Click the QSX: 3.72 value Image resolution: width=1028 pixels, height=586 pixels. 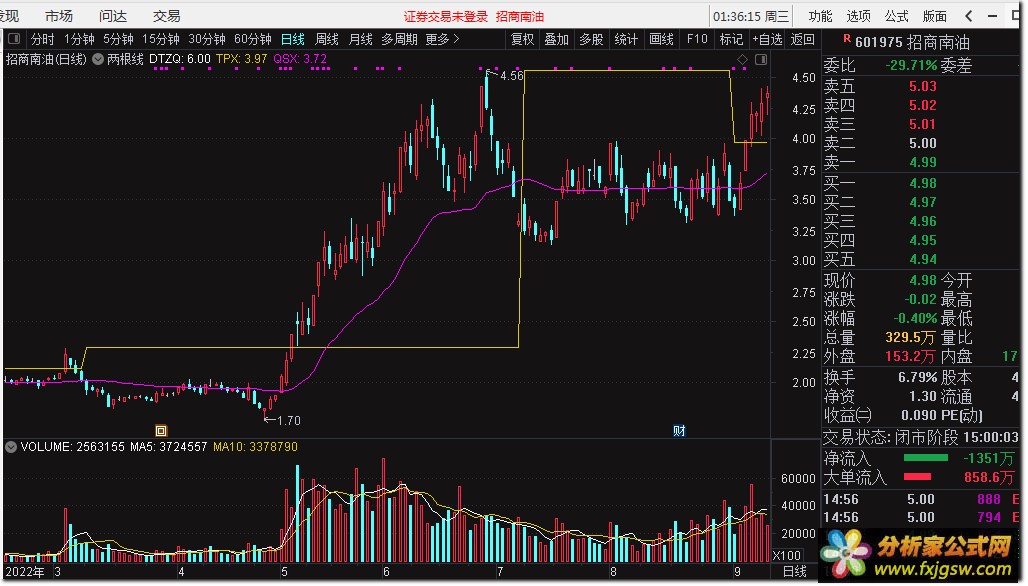300,59
